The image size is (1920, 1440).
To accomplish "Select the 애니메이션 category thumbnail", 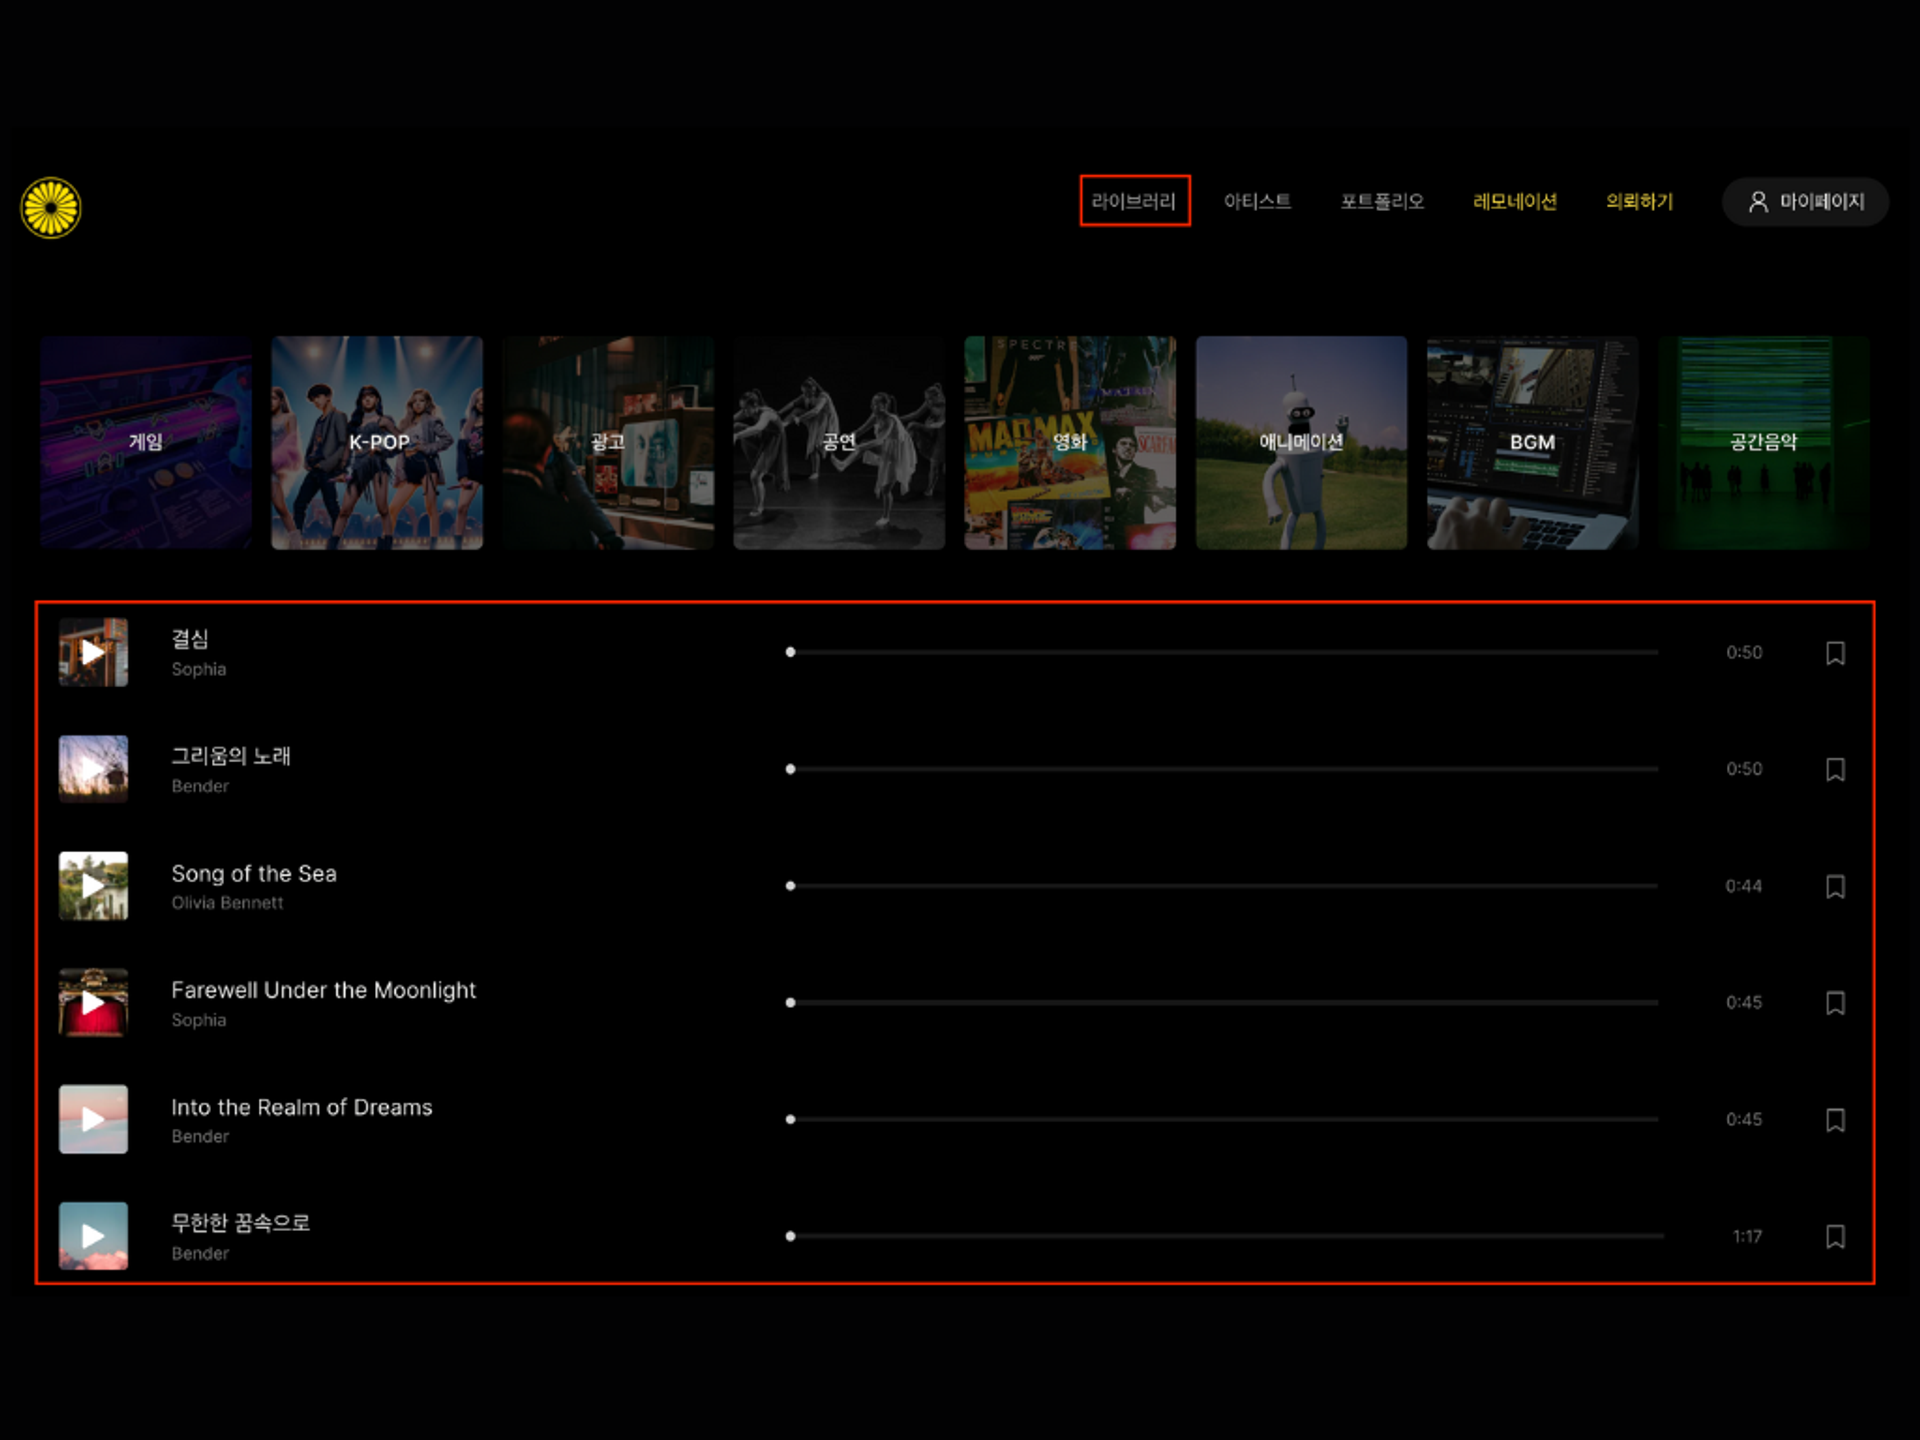I will point(1301,442).
